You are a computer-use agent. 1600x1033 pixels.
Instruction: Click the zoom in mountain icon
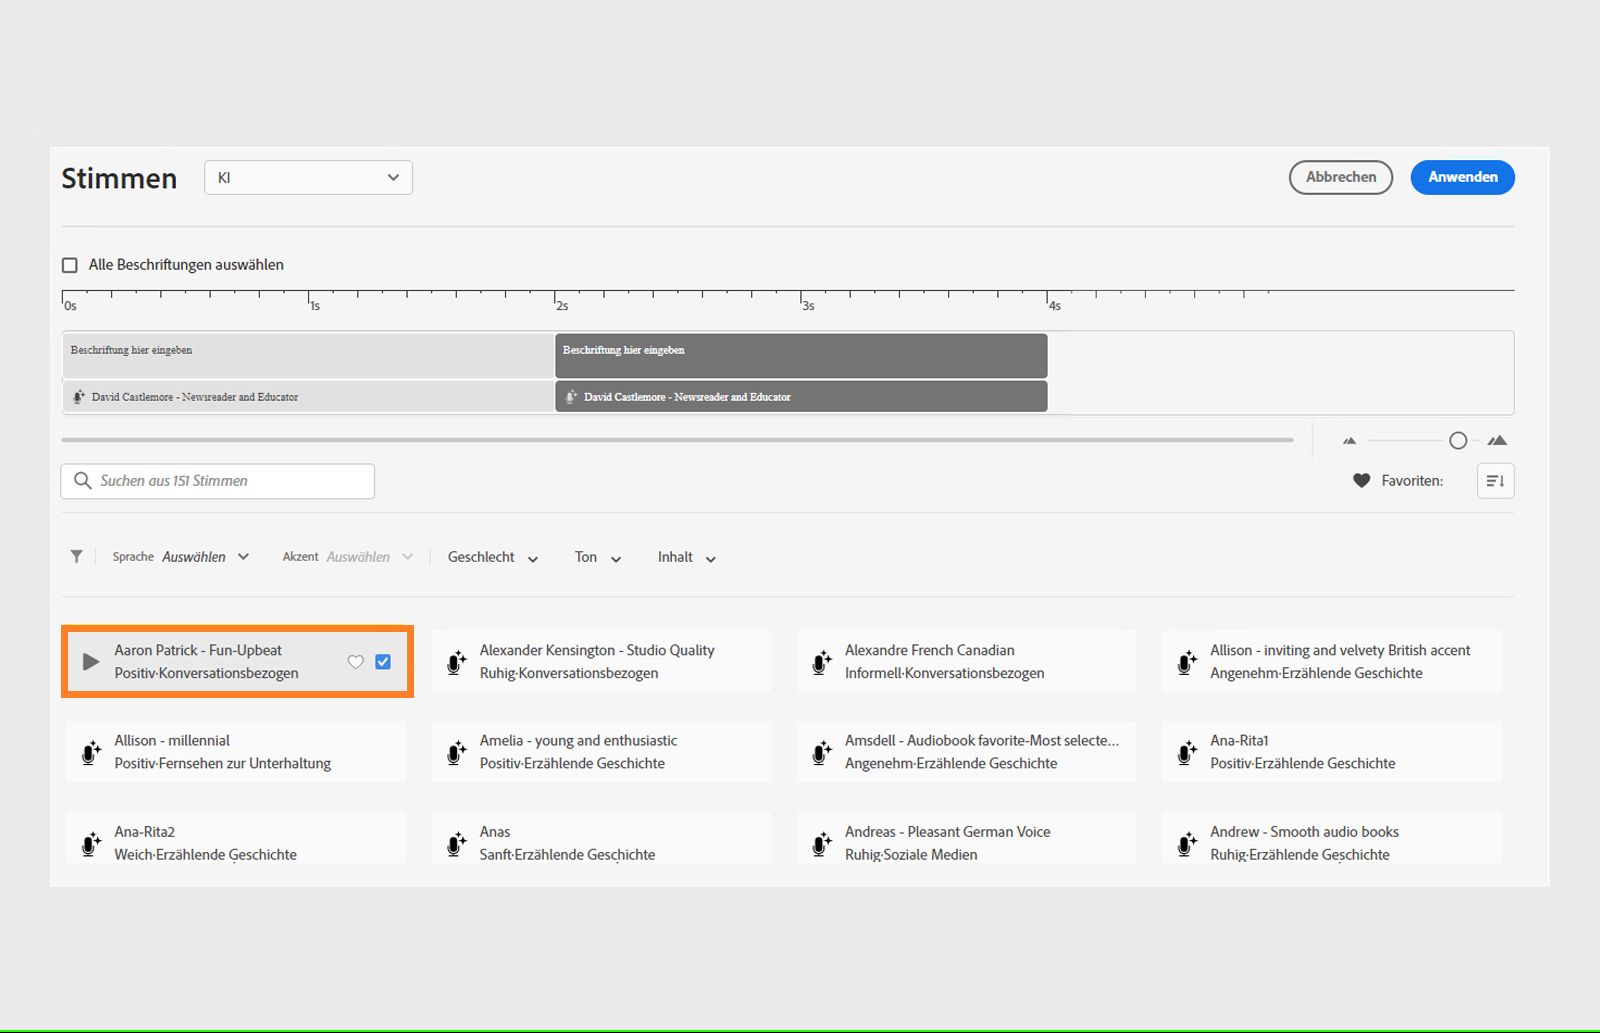point(1497,441)
